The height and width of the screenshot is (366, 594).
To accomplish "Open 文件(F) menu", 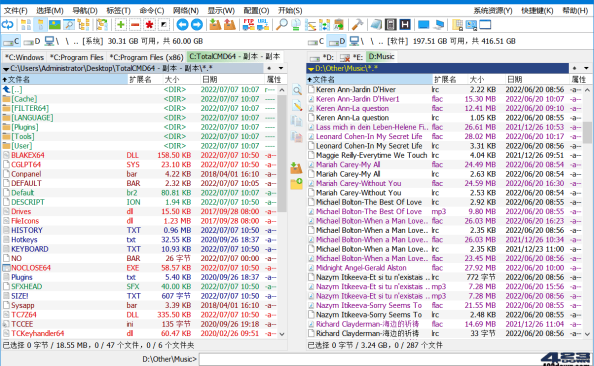I will [16, 11].
